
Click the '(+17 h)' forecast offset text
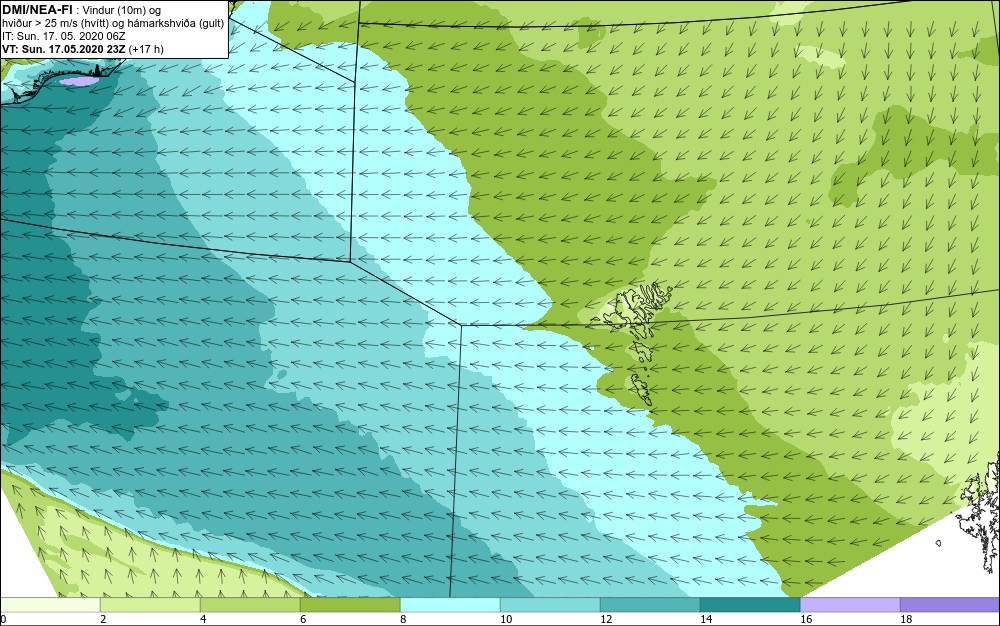pos(146,49)
